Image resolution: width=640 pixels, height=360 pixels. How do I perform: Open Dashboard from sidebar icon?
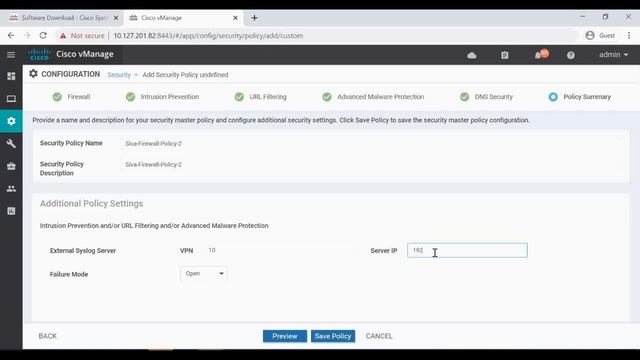coord(11,76)
